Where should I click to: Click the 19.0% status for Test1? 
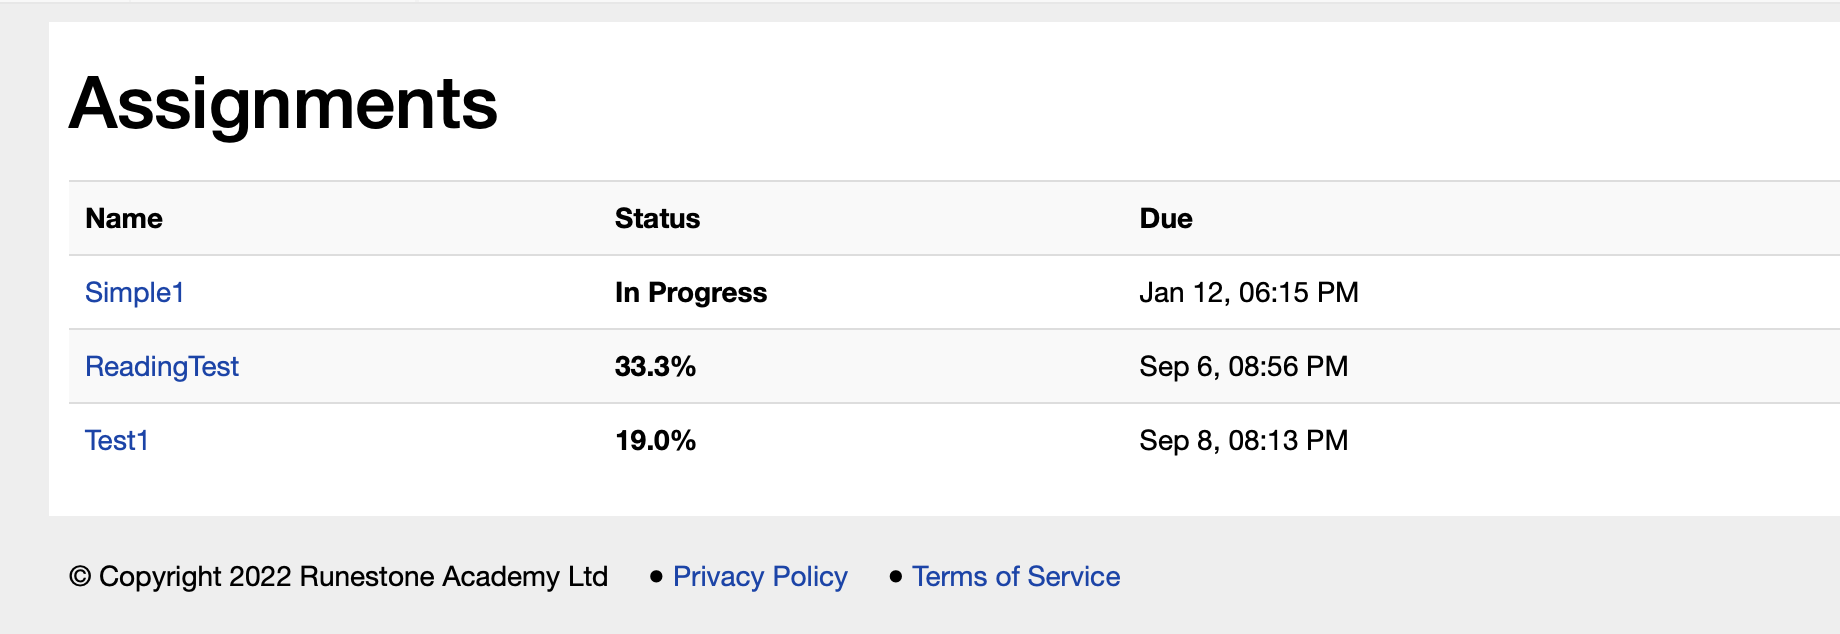pos(655,440)
